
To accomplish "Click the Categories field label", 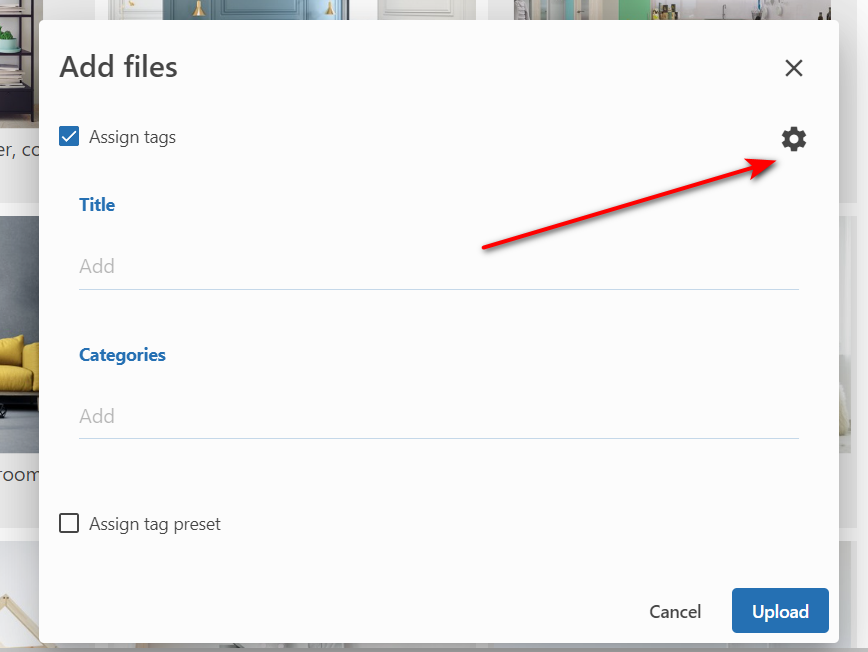I will click(x=122, y=355).
